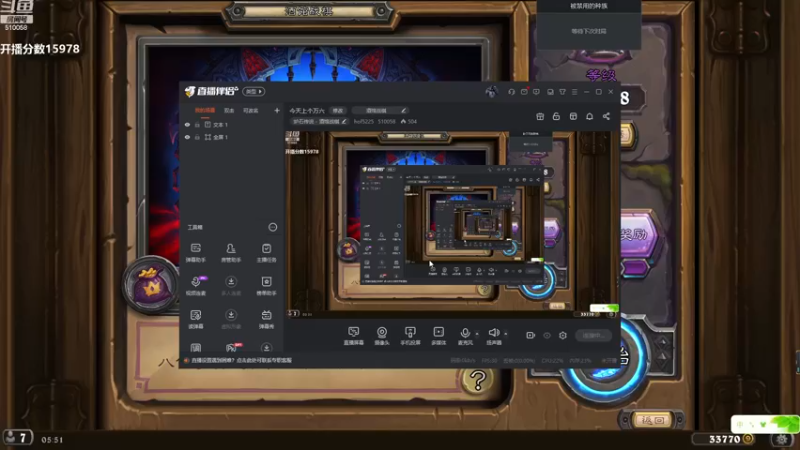Viewport: 800px width, 450px height.
Task: Click the record video icon
Action: point(530,335)
